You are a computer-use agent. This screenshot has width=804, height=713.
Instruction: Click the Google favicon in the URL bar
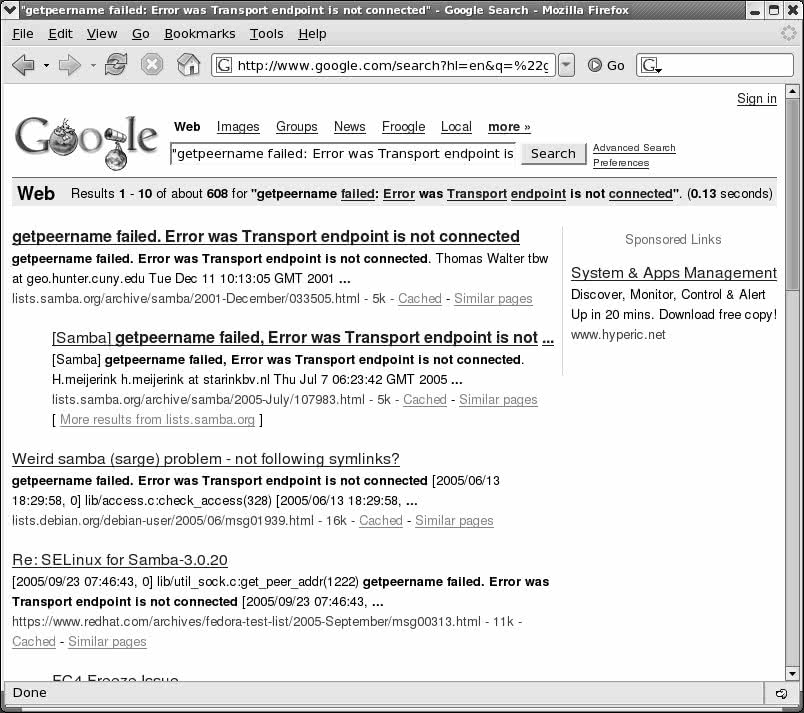[224, 65]
